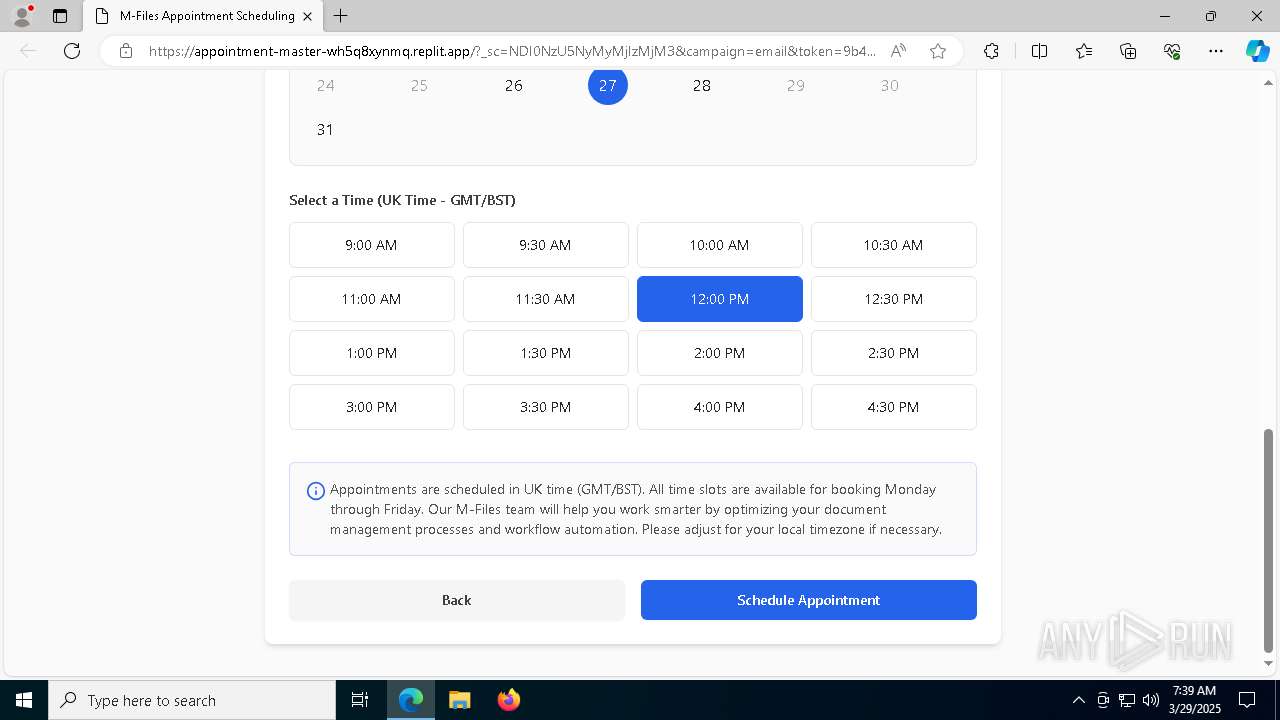
Task: Select date 28 in calendar
Action: pos(702,85)
